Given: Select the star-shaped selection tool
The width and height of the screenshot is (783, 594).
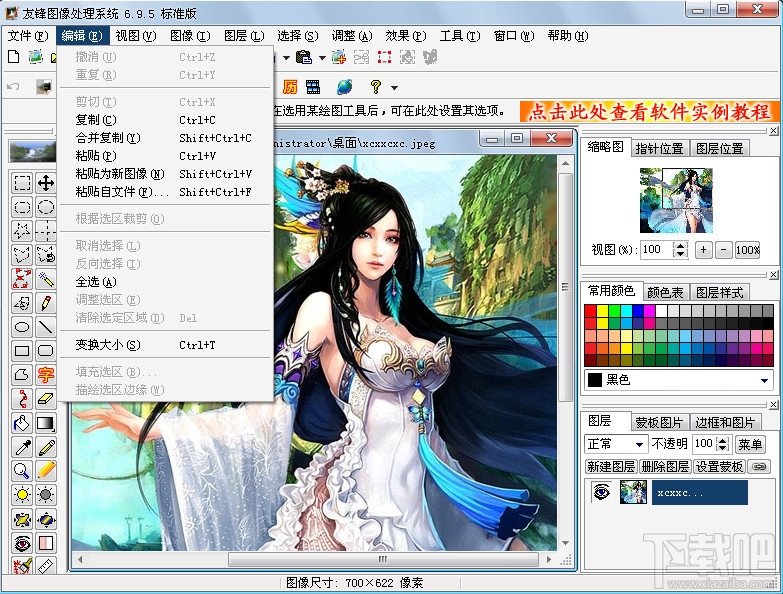Looking at the screenshot, I should (22, 231).
